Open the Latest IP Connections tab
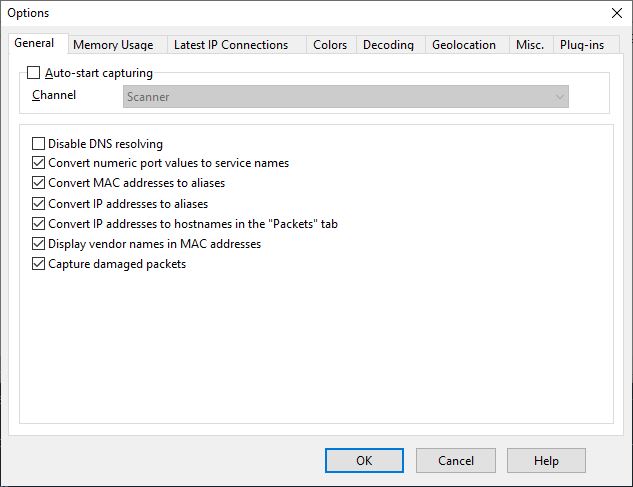Screen dimensions: 633x487 (x=231, y=45)
